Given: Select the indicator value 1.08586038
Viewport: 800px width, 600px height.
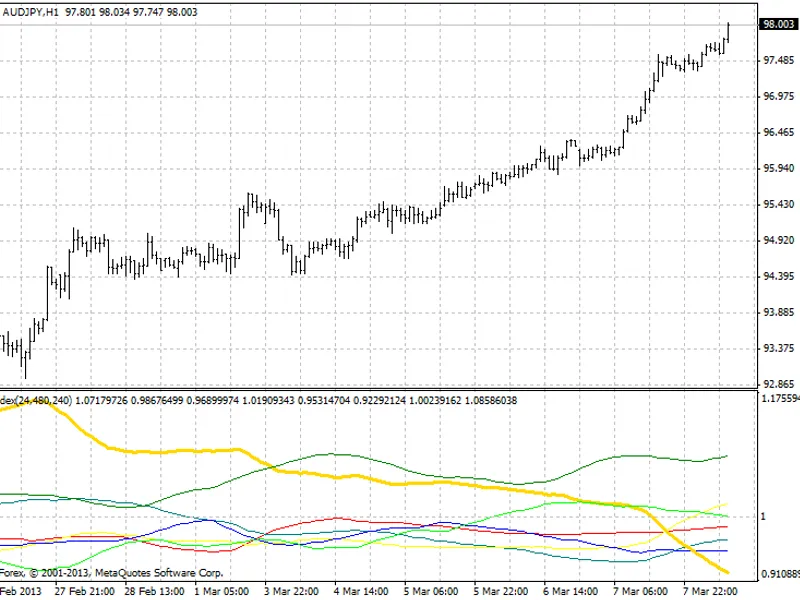Looking at the screenshot, I should 491,401.
